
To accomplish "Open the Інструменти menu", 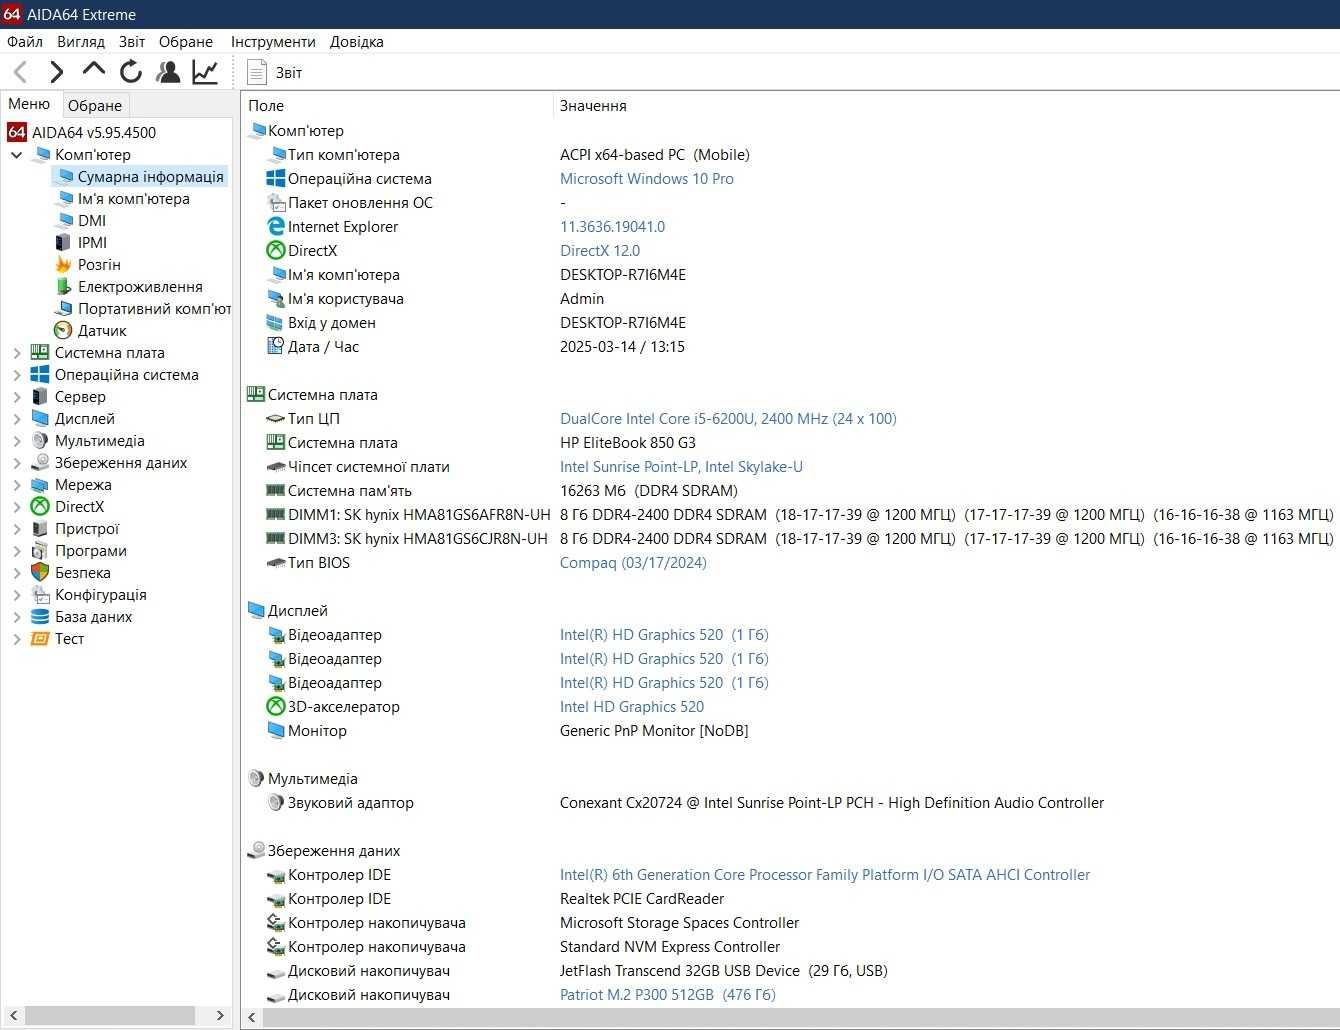I will pos(273,42).
